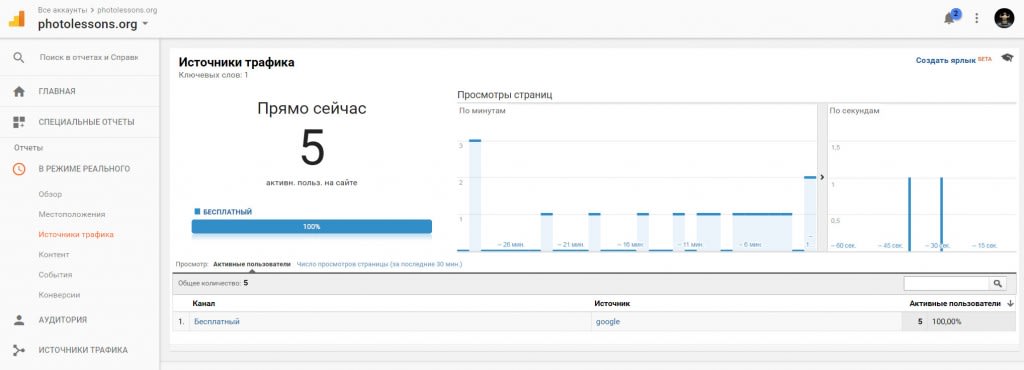Image resolution: width=1024 pixels, height=370 pixels.
Task: Click the Источник column header
Action: tap(612, 303)
